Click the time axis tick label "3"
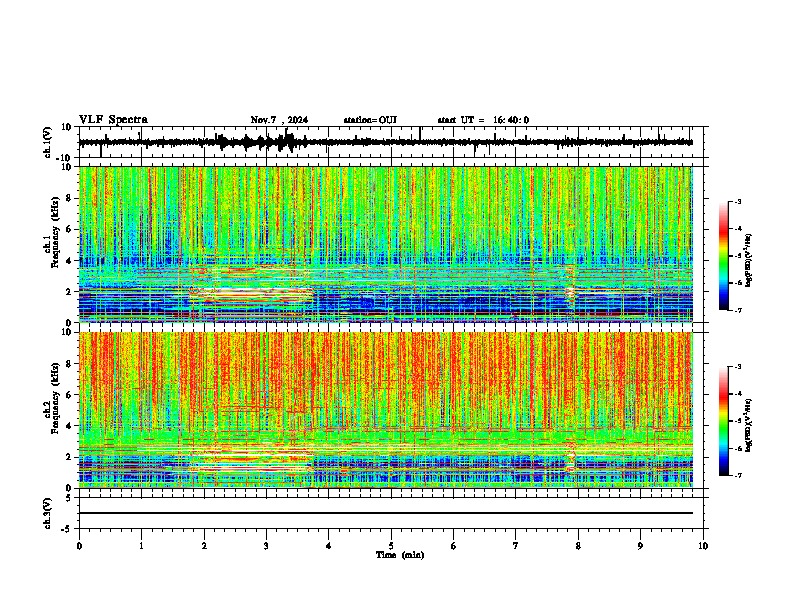The width and height of the screenshot is (792, 612). [x=266, y=546]
